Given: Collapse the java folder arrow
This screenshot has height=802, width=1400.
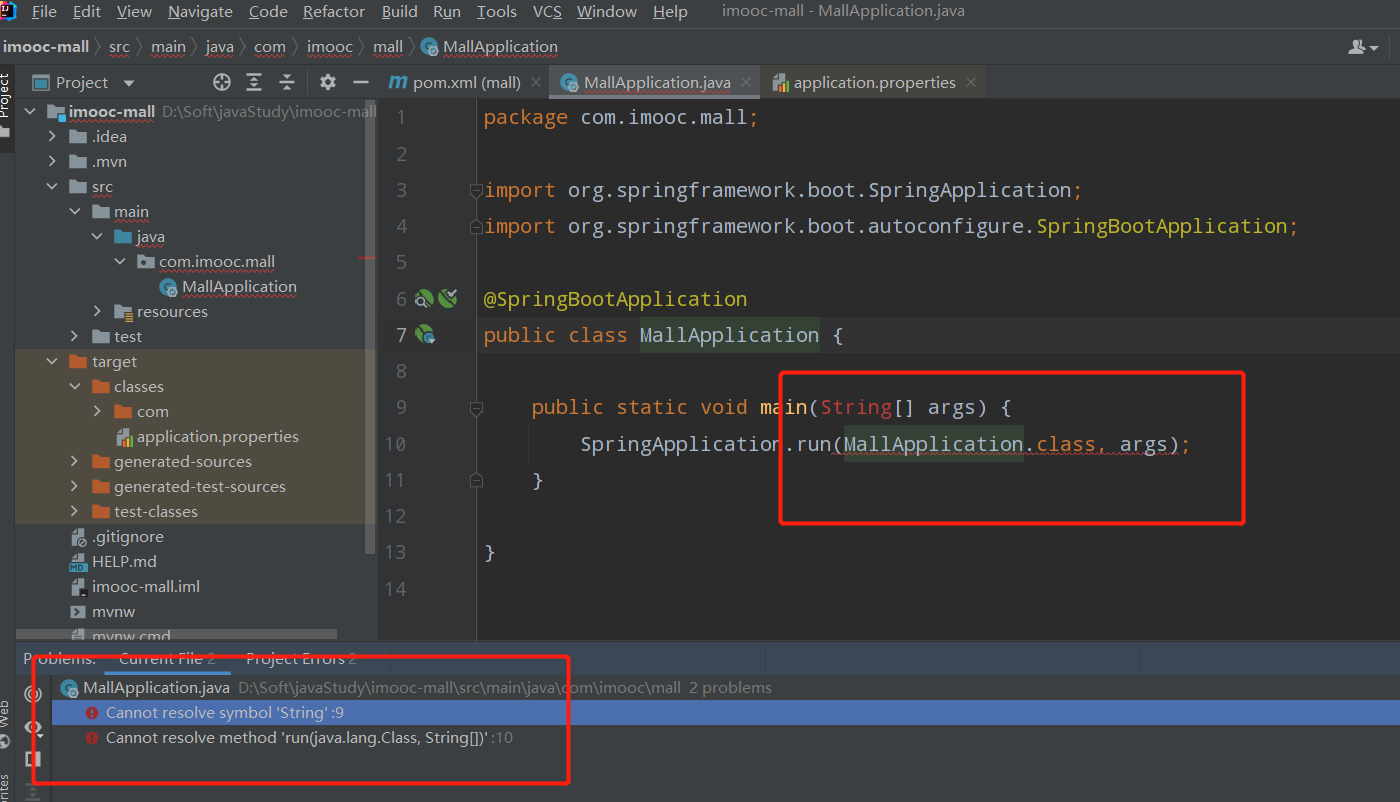Looking at the screenshot, I should [97, 236].
